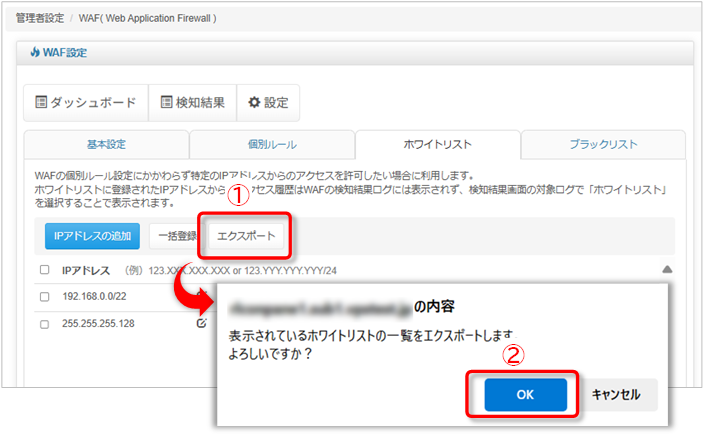Tick the IPアドレス header select-all checkbox
The height and width of the screenshot is (438, 705).
click(x=45, y=269)
